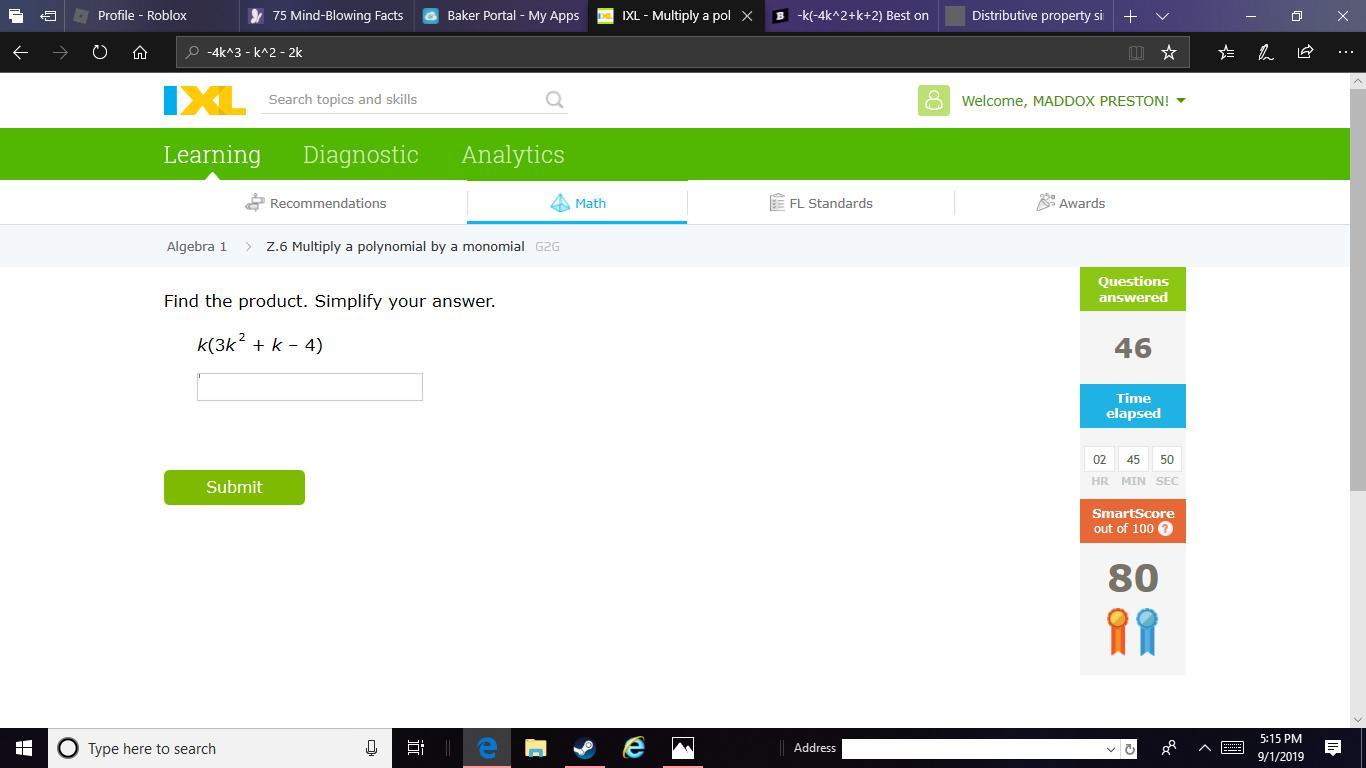Image resolution: width=1366 pixels, height=768 pixels.
Task: Select the Math subject tab
Action: [577, 203]
